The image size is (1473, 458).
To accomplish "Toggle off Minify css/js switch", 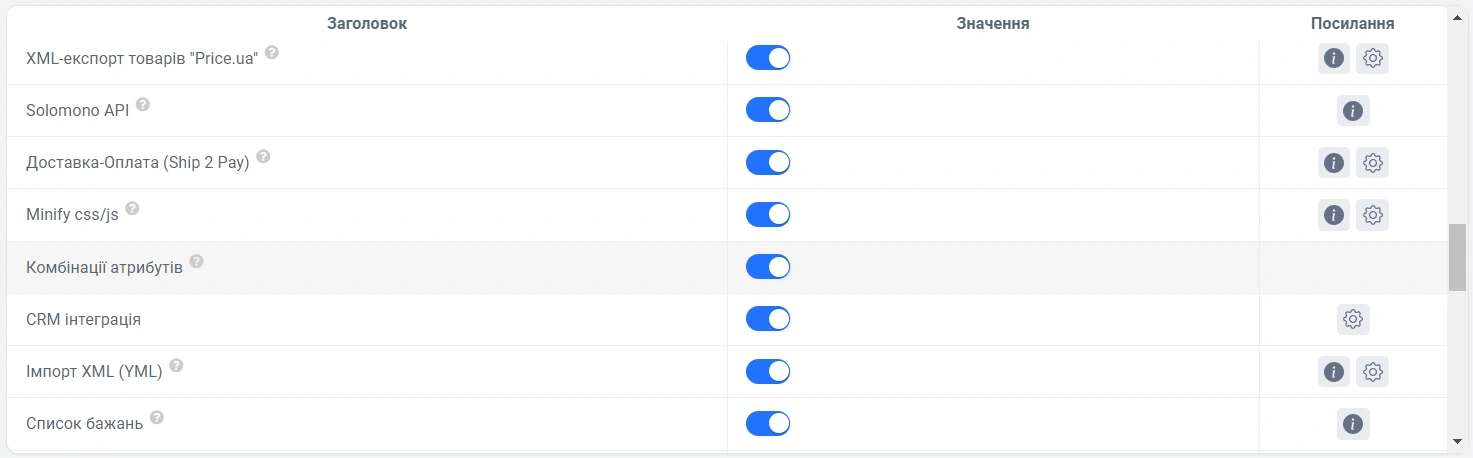I will point(768,214).
